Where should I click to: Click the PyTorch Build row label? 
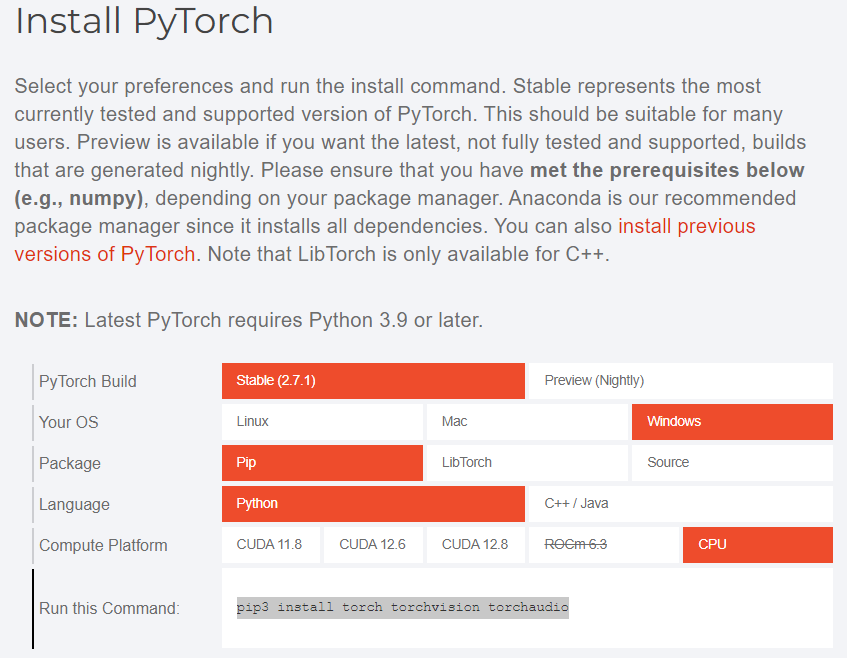[x=88, y=381]
